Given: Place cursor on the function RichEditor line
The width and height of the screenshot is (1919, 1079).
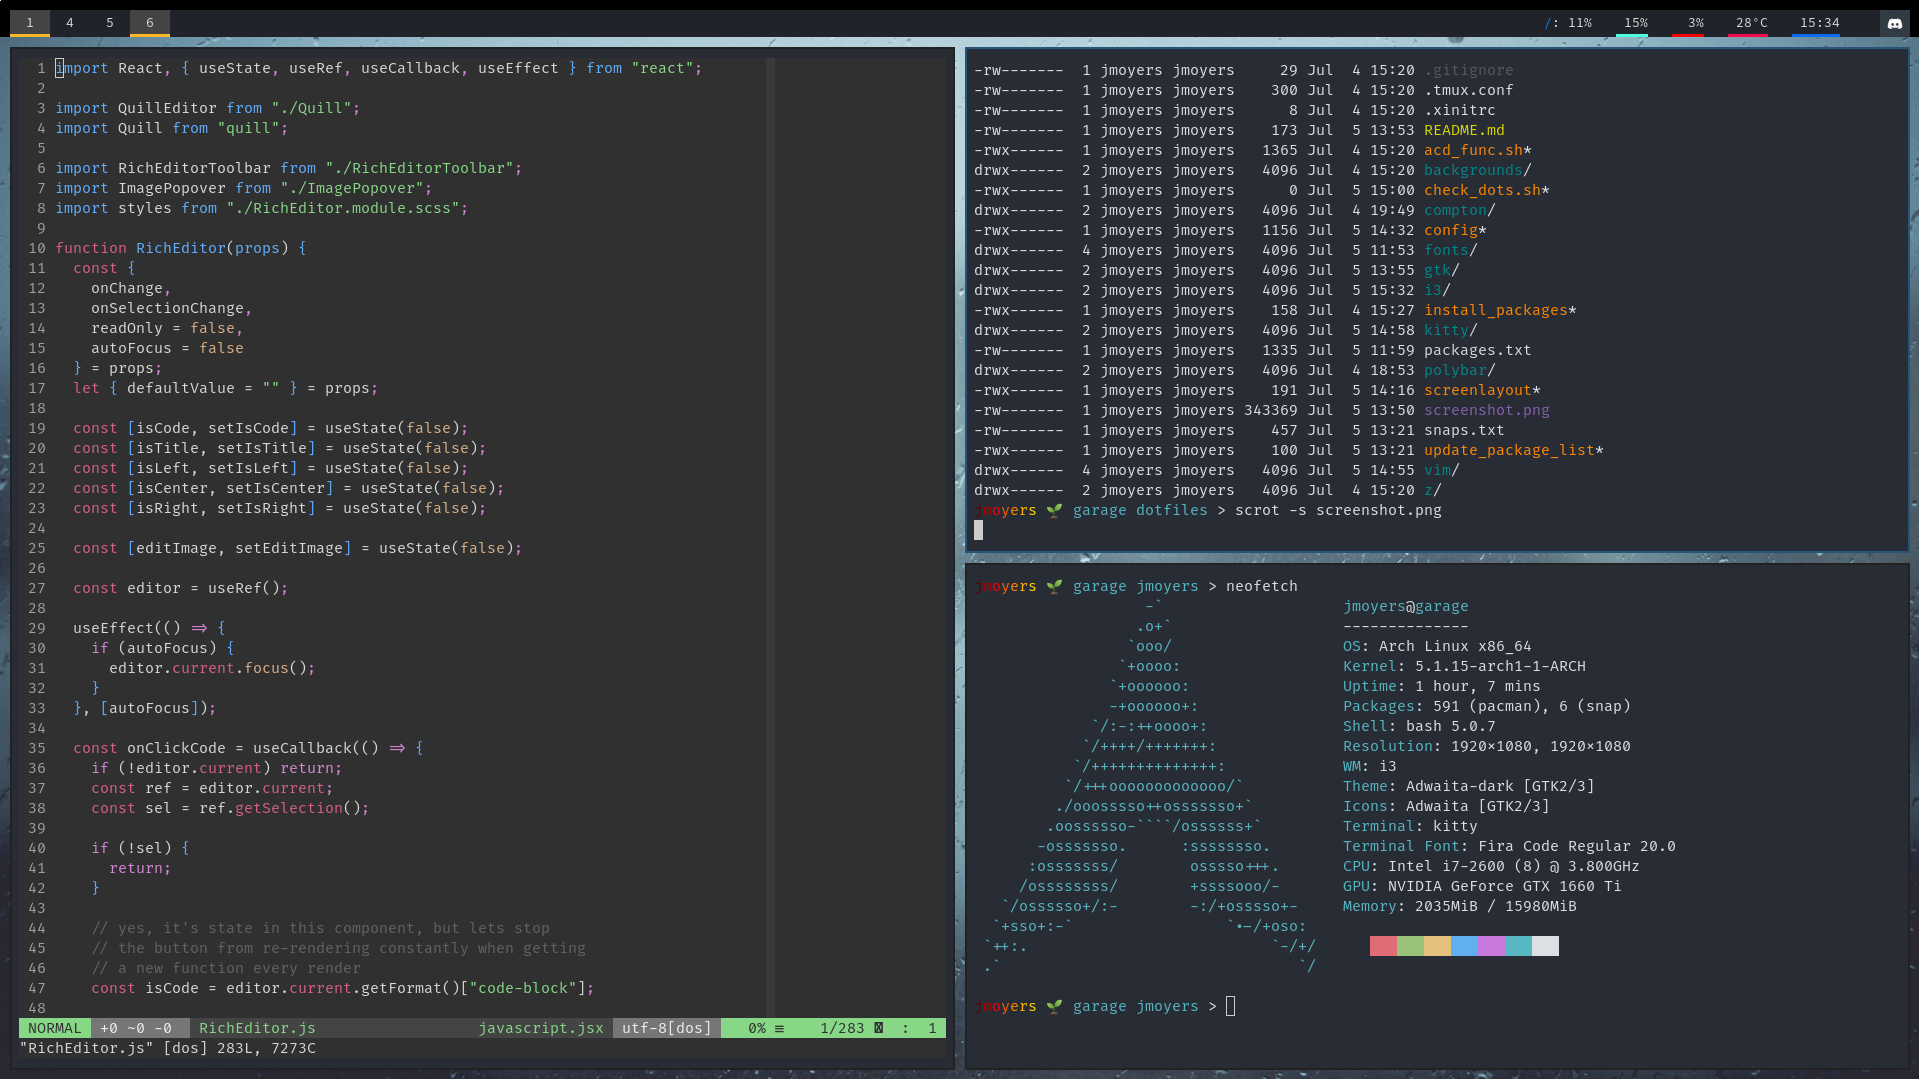Looking at the screenshot, I should click(x=180, y=248).
